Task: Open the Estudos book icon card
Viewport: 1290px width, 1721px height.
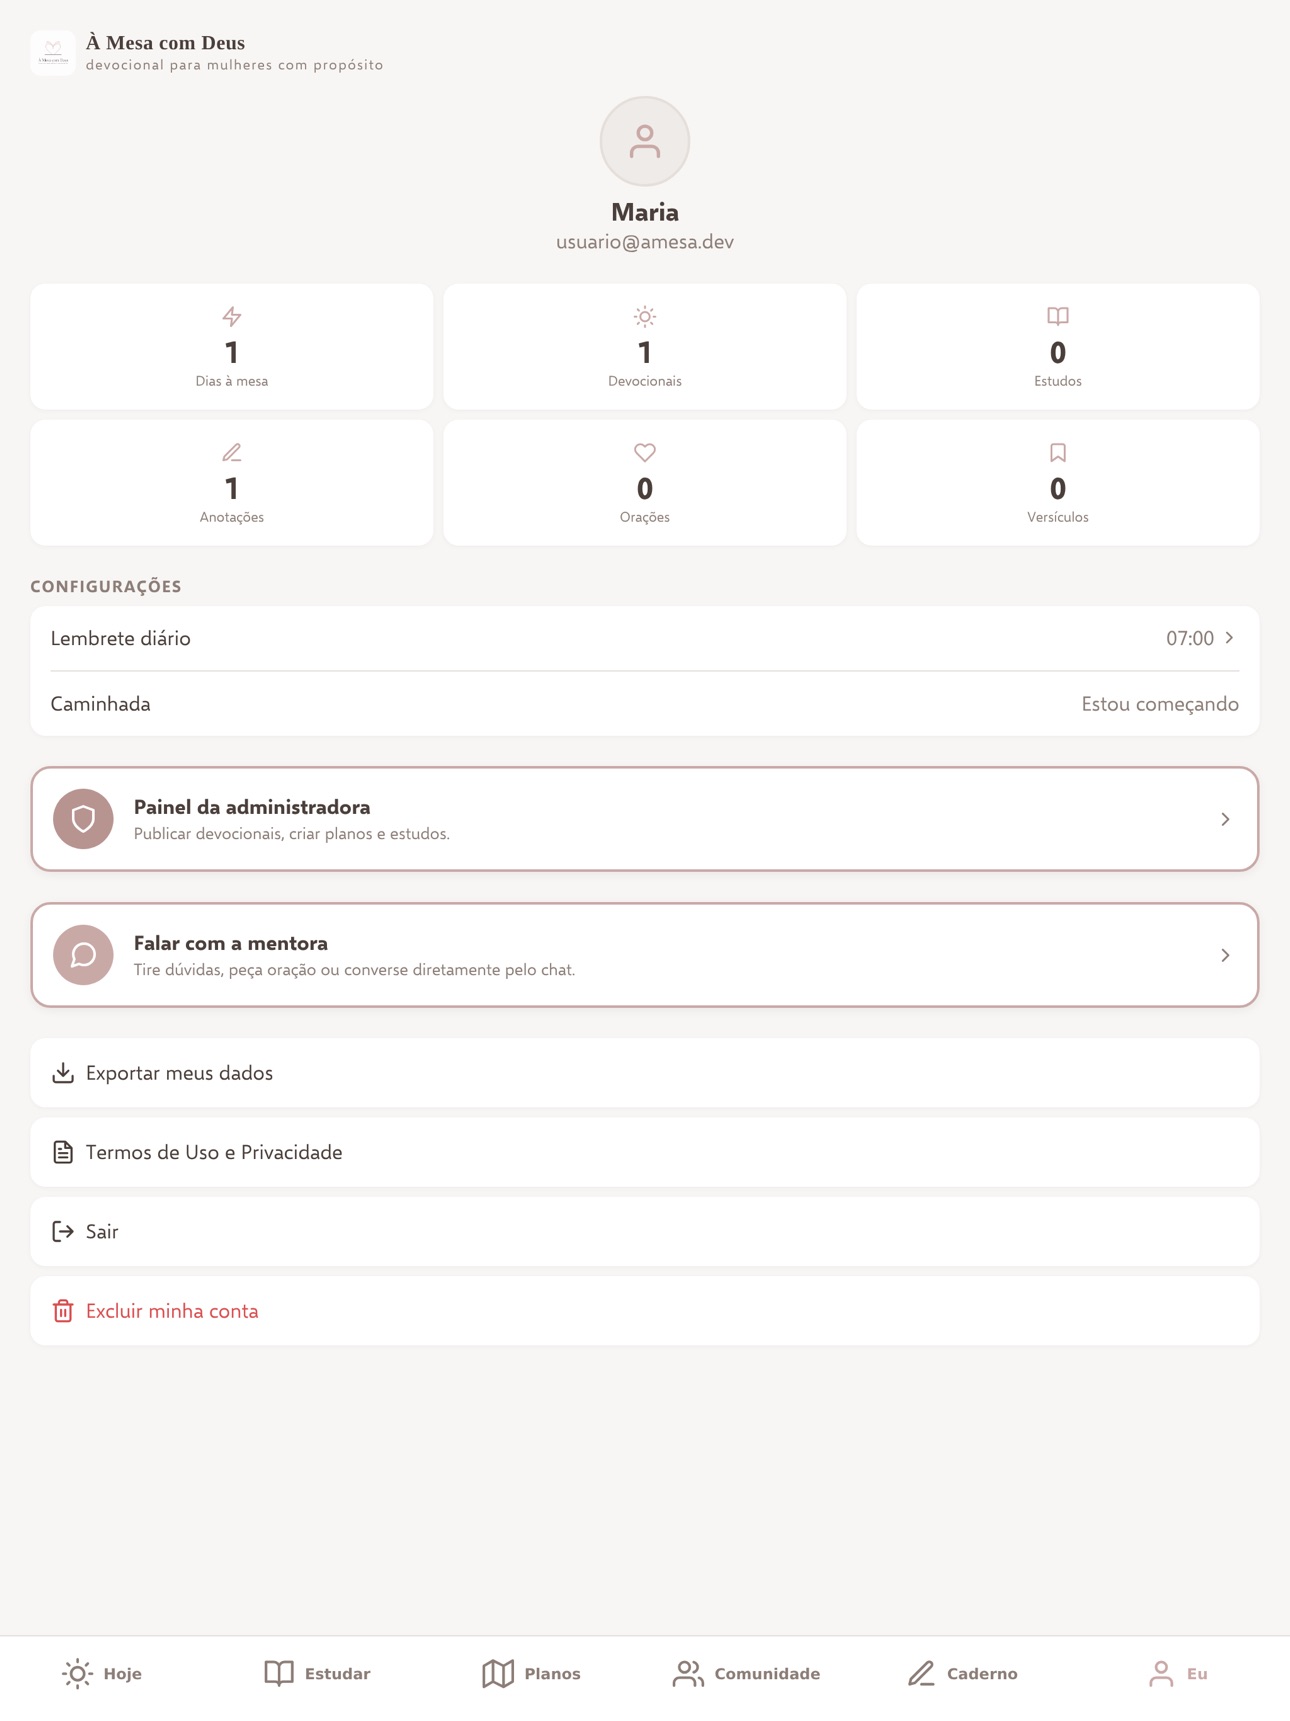Action: pos(1057,346)
